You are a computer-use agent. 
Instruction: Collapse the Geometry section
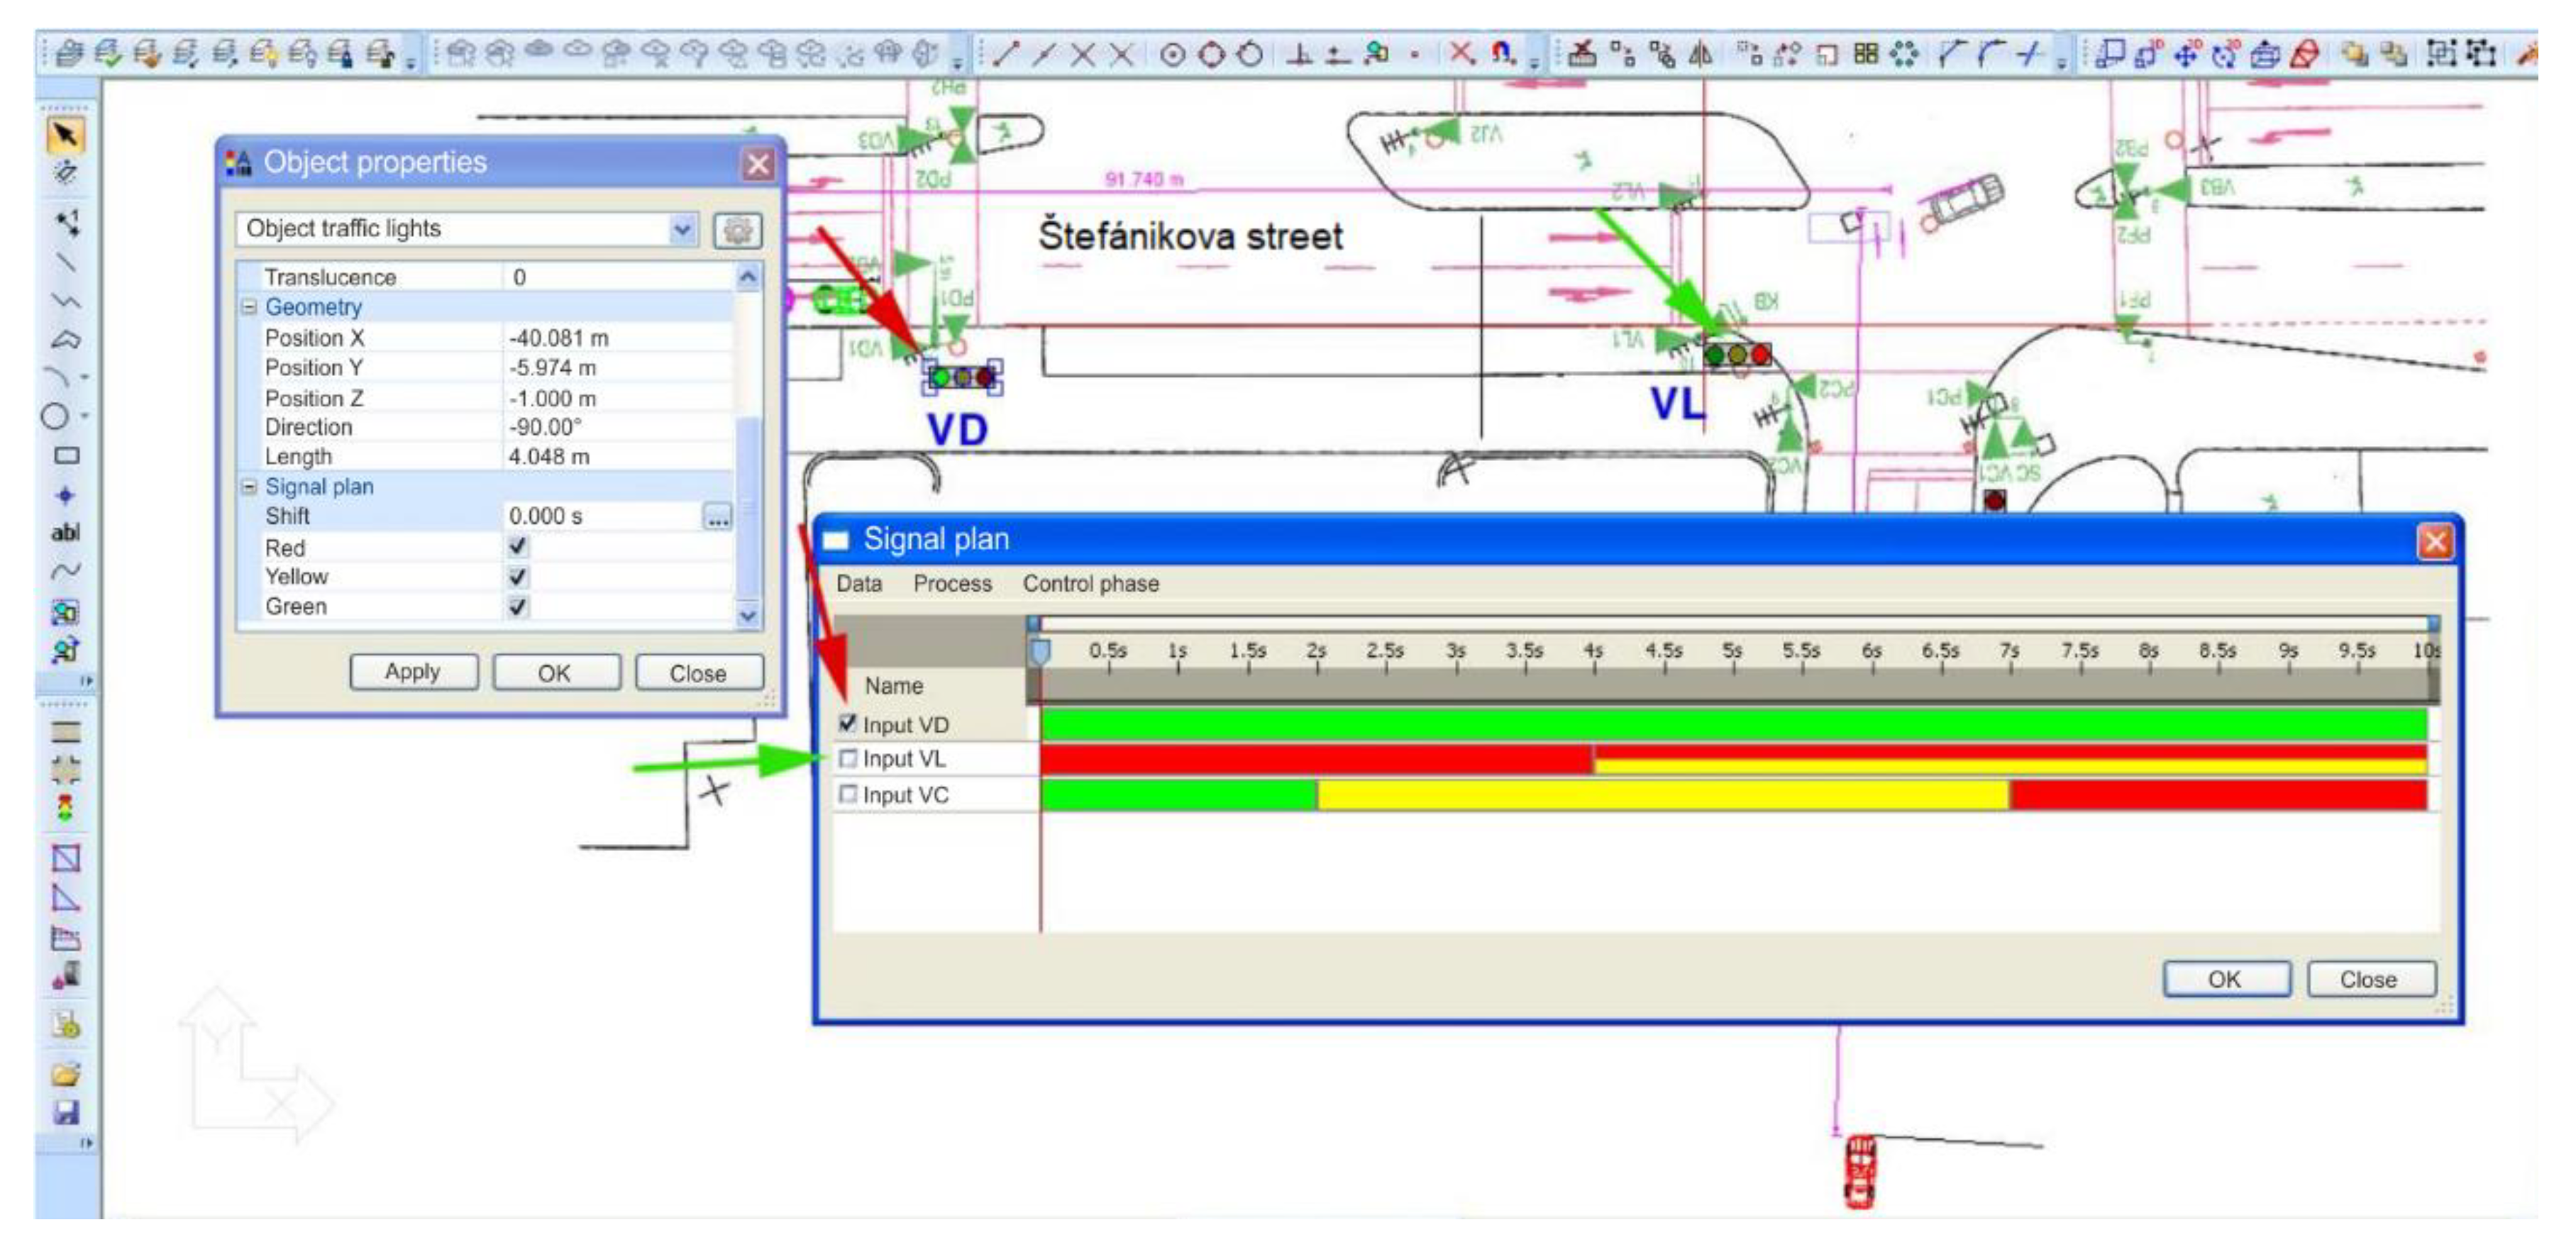249,307
